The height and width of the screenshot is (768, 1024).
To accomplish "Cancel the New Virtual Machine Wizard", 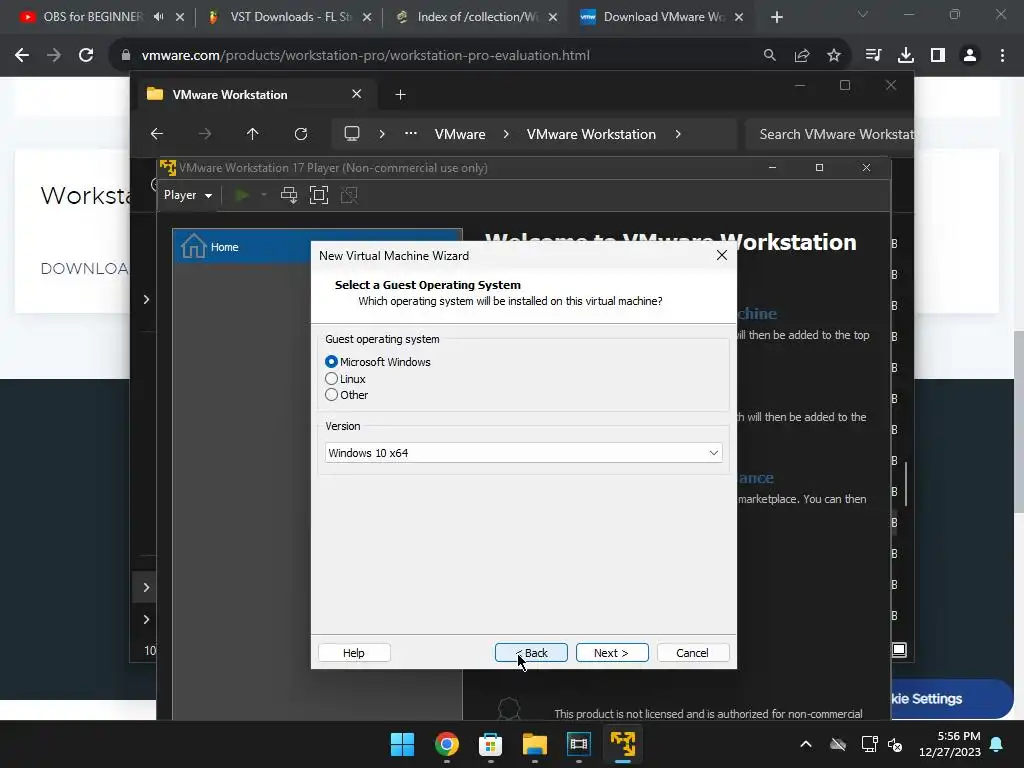I will (693, 653).
